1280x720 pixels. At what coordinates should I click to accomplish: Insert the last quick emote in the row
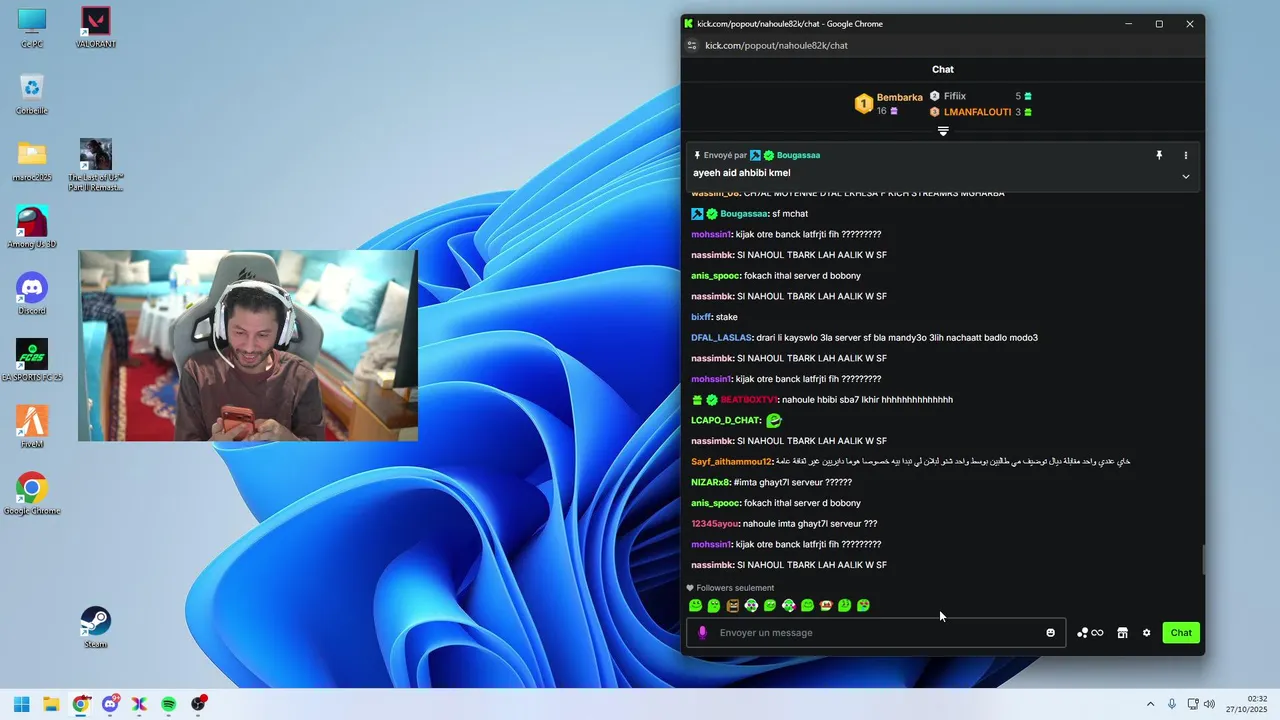tap(864, 605)
